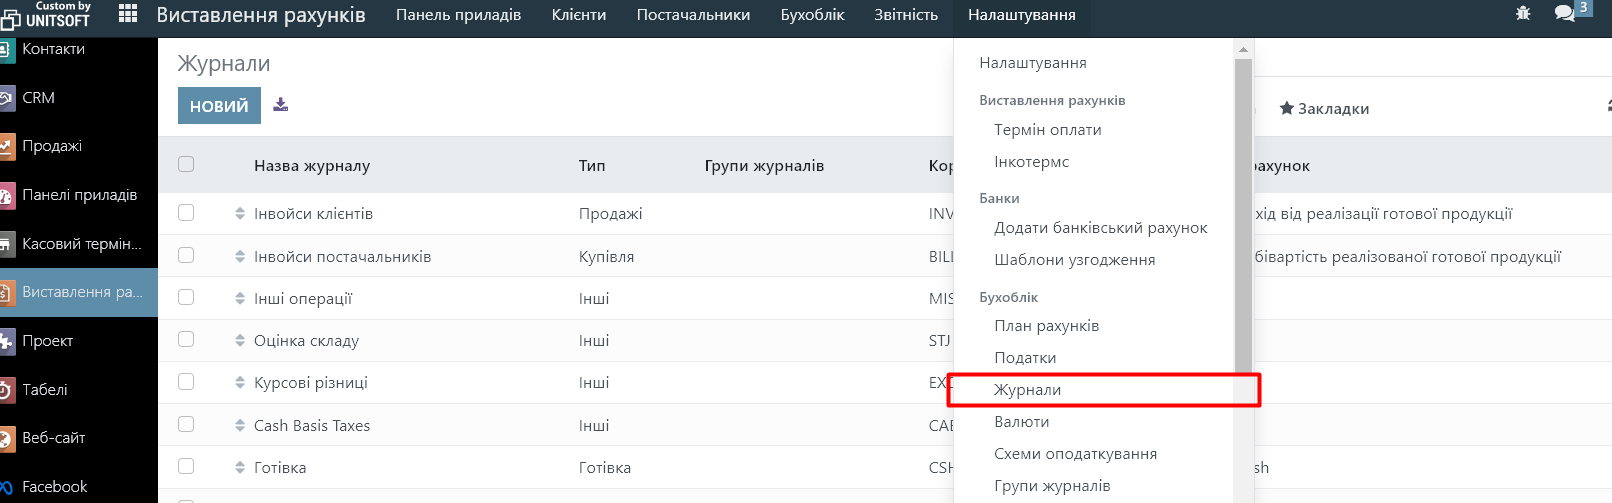Open Проект app in sidebar

[x=47, y=341]
